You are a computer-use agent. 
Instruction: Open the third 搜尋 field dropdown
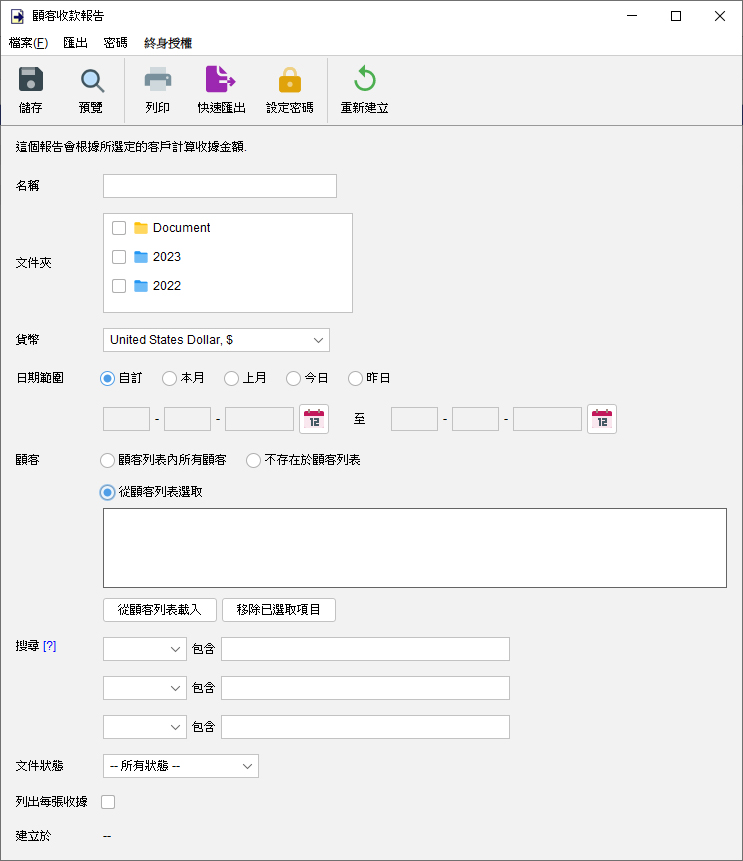coord(145,727)
